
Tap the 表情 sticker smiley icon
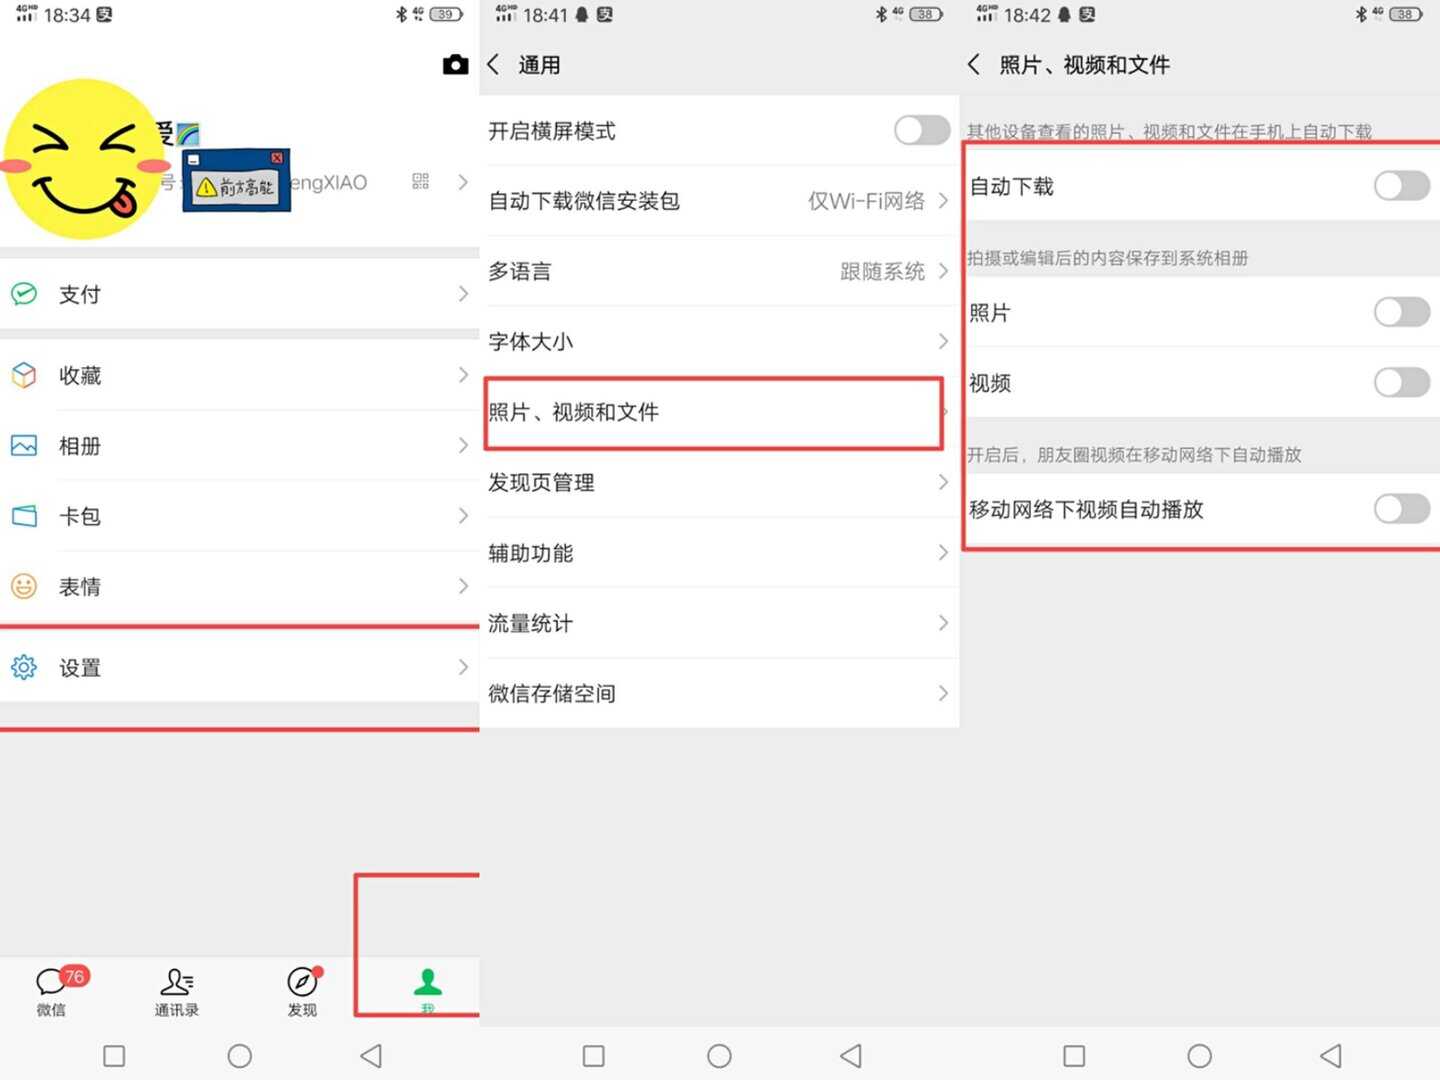24,586
